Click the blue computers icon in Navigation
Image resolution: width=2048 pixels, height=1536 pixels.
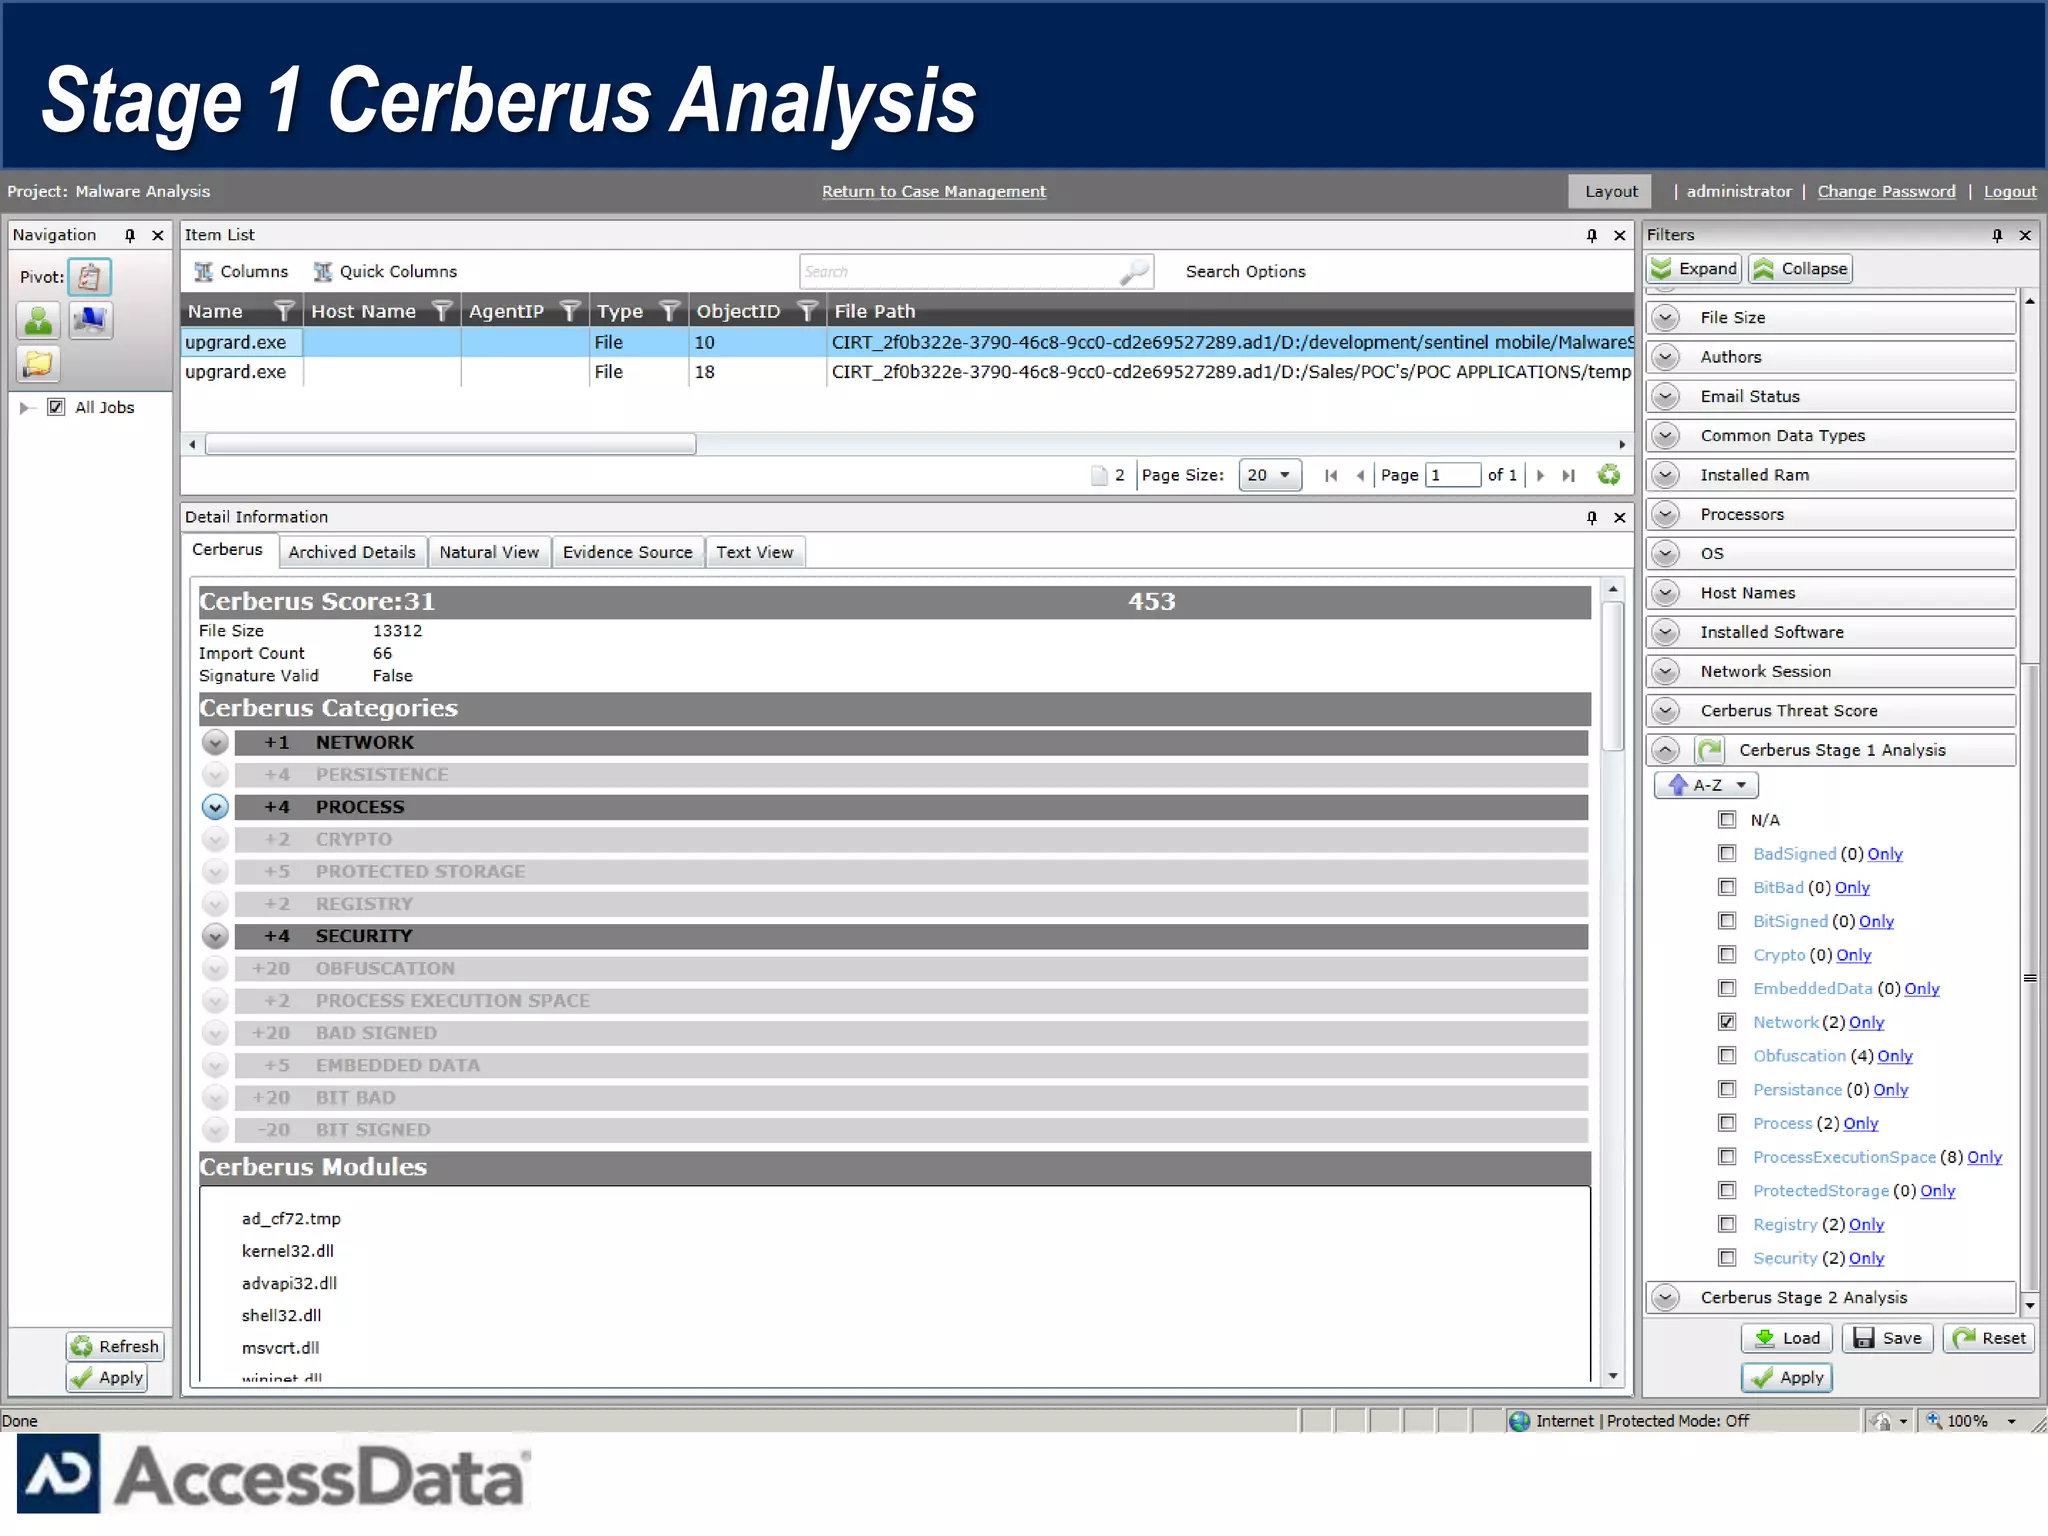91,320
